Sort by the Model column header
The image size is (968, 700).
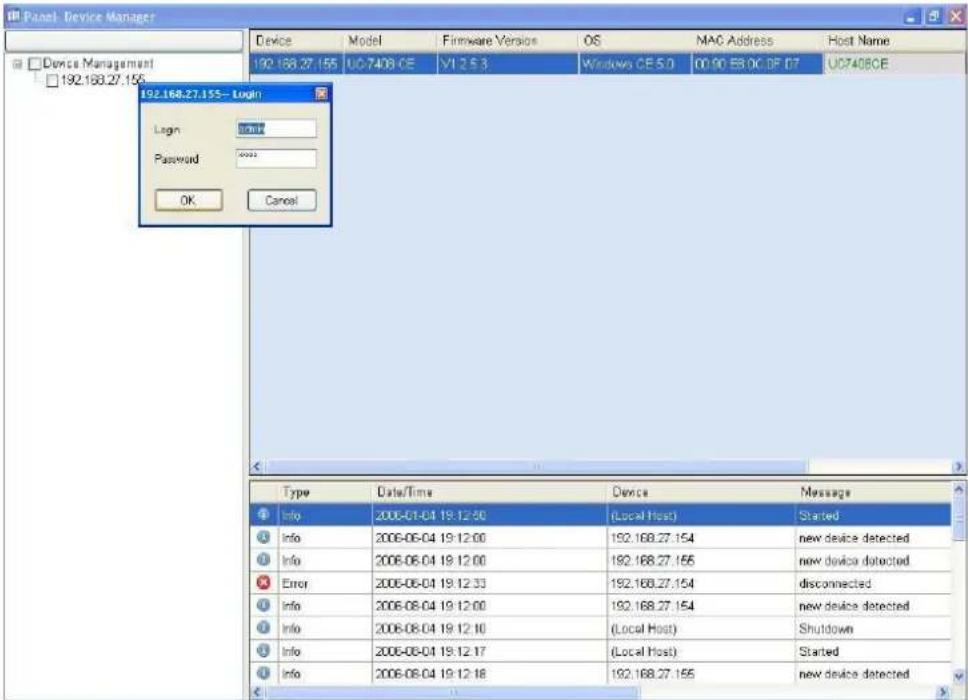pos(390,41)
